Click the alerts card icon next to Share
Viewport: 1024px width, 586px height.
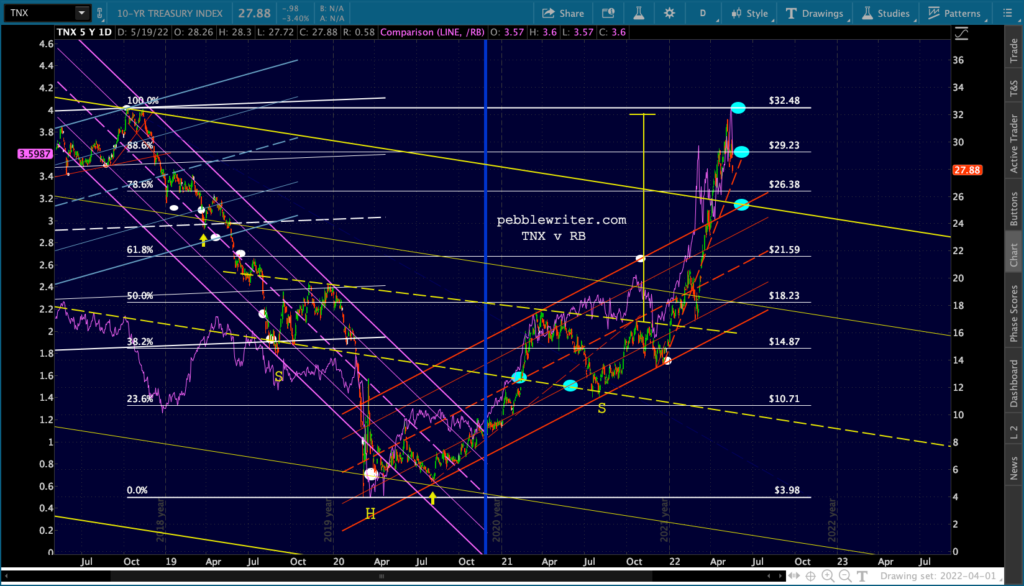click(x=608, y=13)
